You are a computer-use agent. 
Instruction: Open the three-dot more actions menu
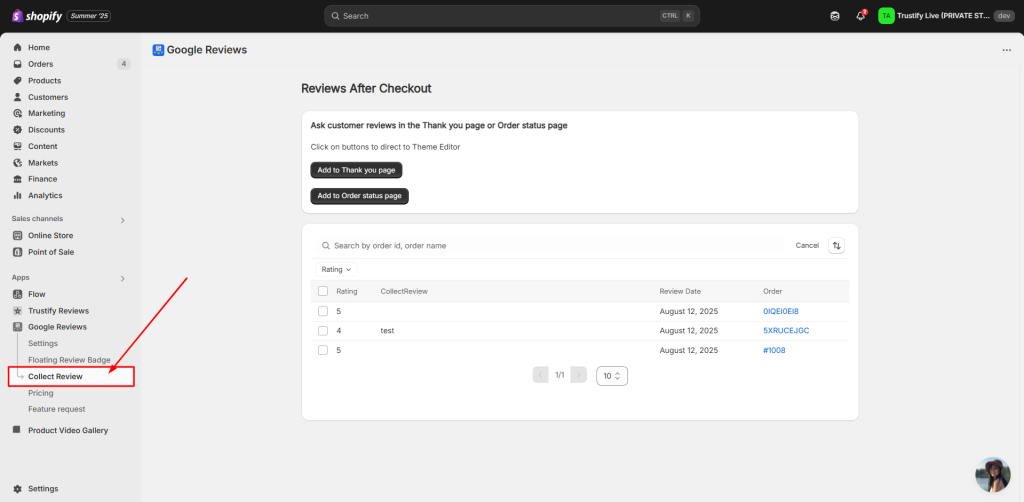pos(1006,50)
